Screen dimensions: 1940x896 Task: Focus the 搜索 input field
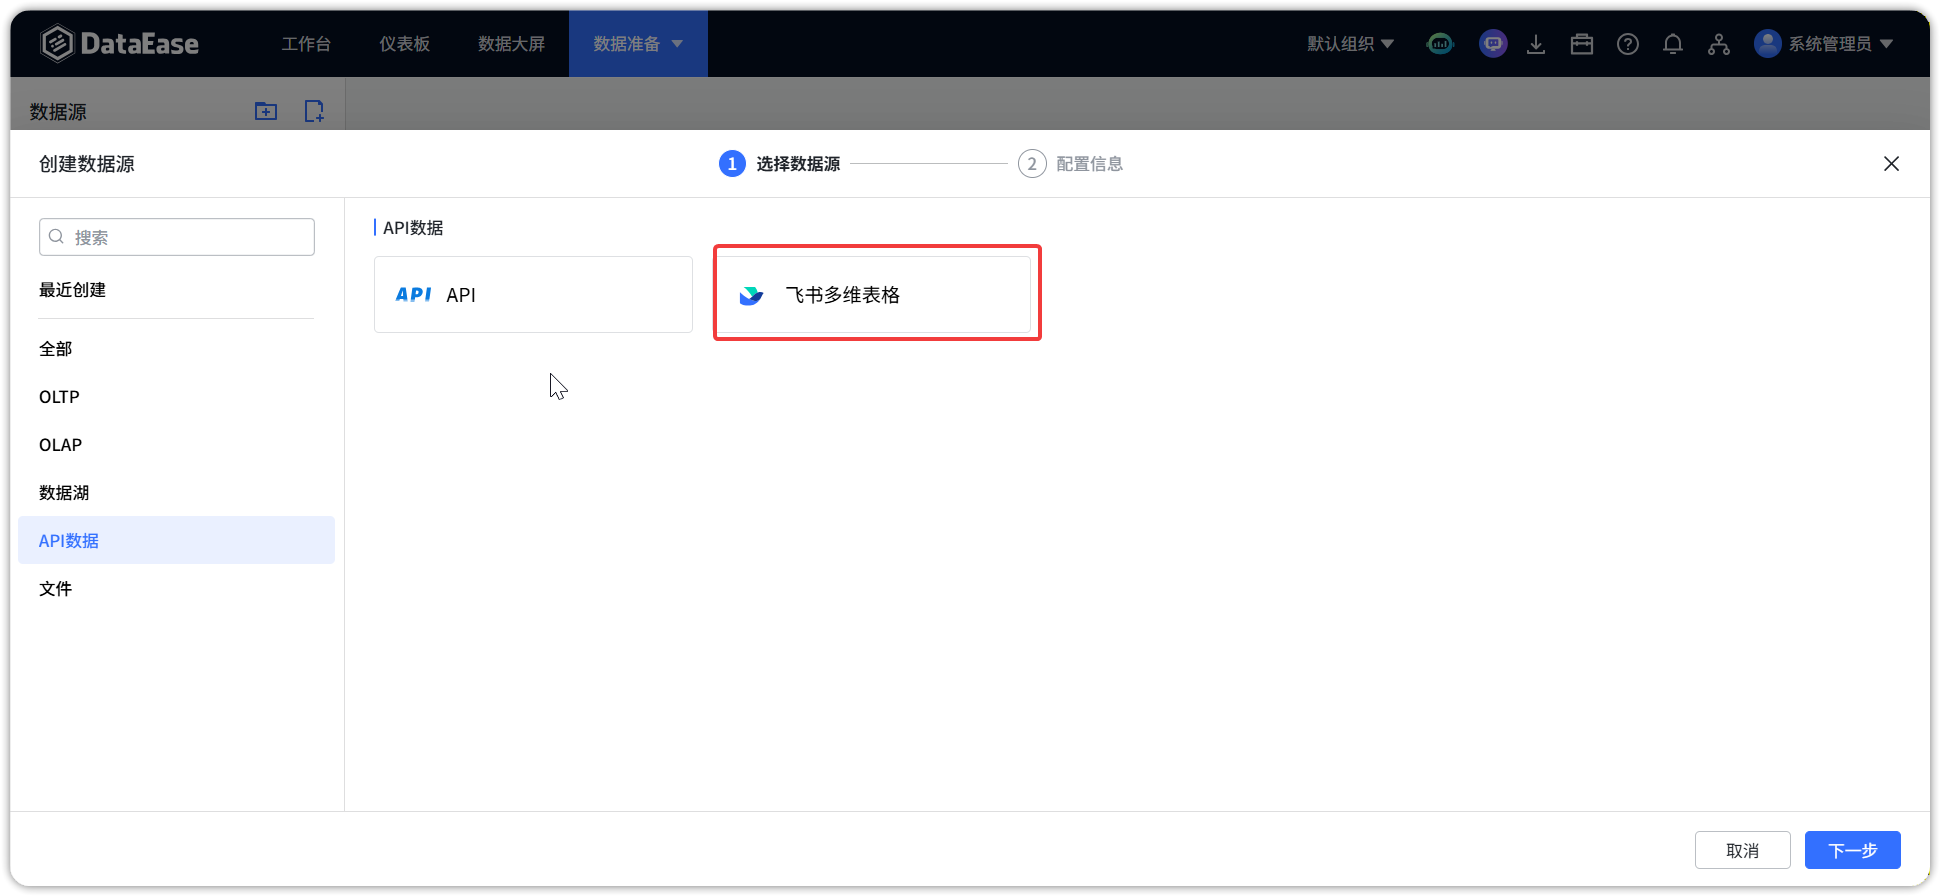tap(177, 237)
